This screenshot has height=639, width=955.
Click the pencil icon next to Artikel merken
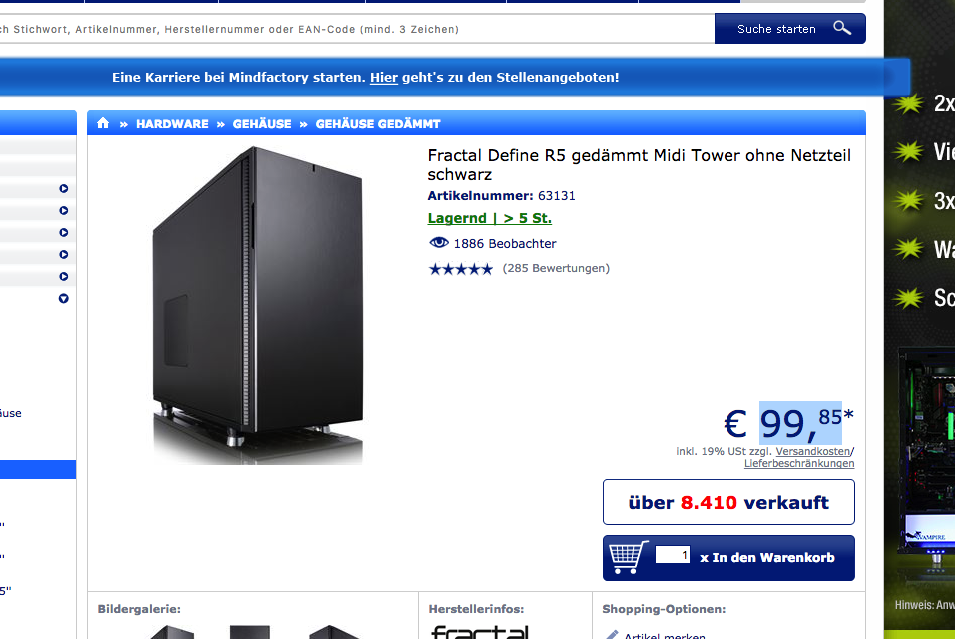611,635
